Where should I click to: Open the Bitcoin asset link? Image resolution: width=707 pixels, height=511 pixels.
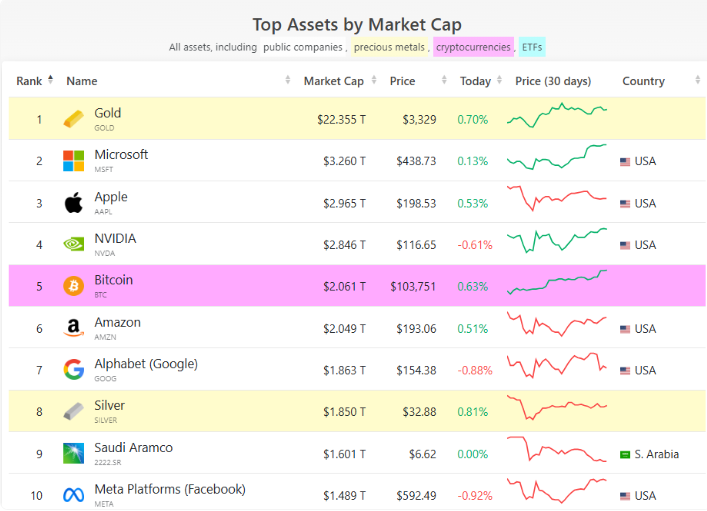click(x=114, y=280)
